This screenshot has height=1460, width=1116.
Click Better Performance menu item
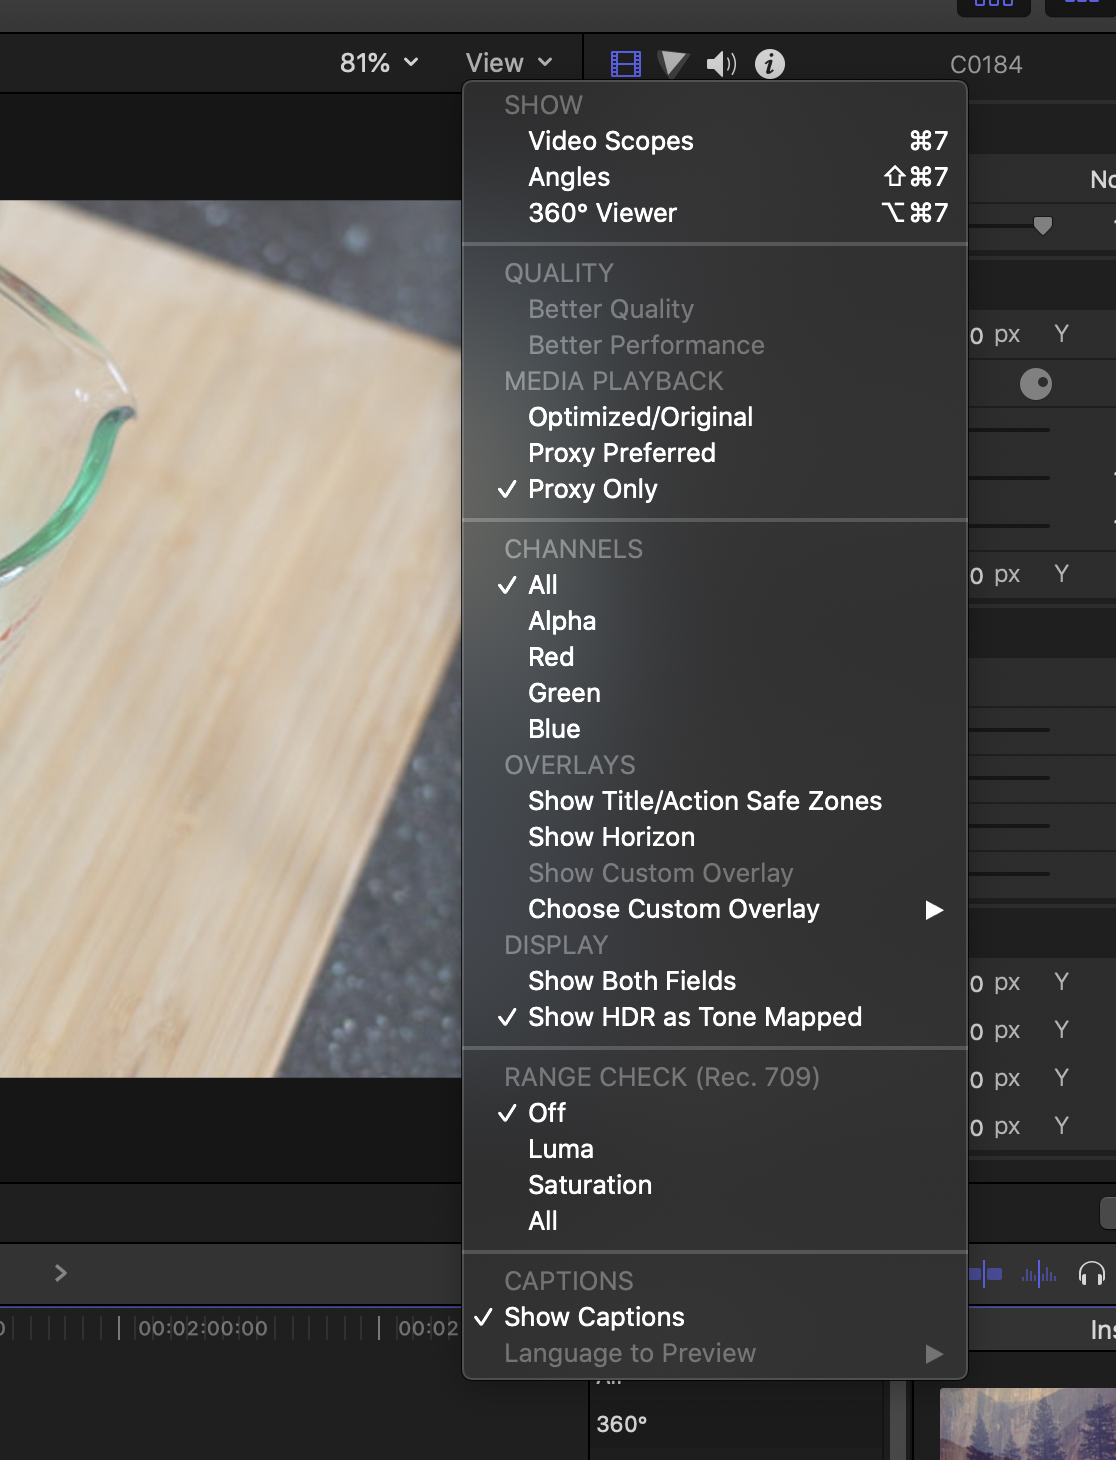[x=715, y=345]
